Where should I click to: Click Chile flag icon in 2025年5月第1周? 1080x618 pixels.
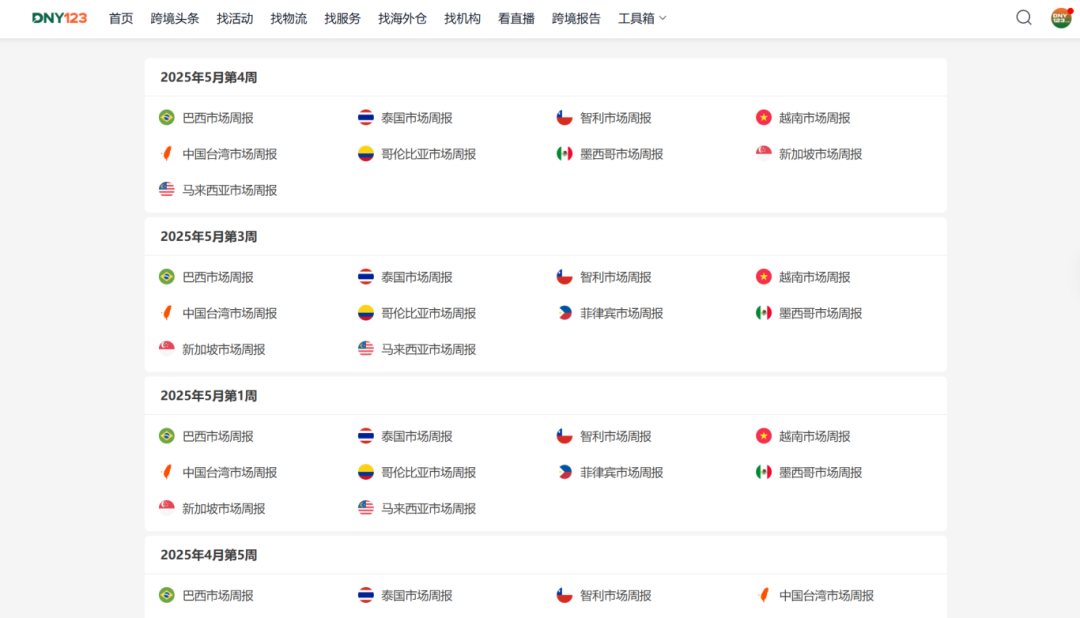pos(565,436)
